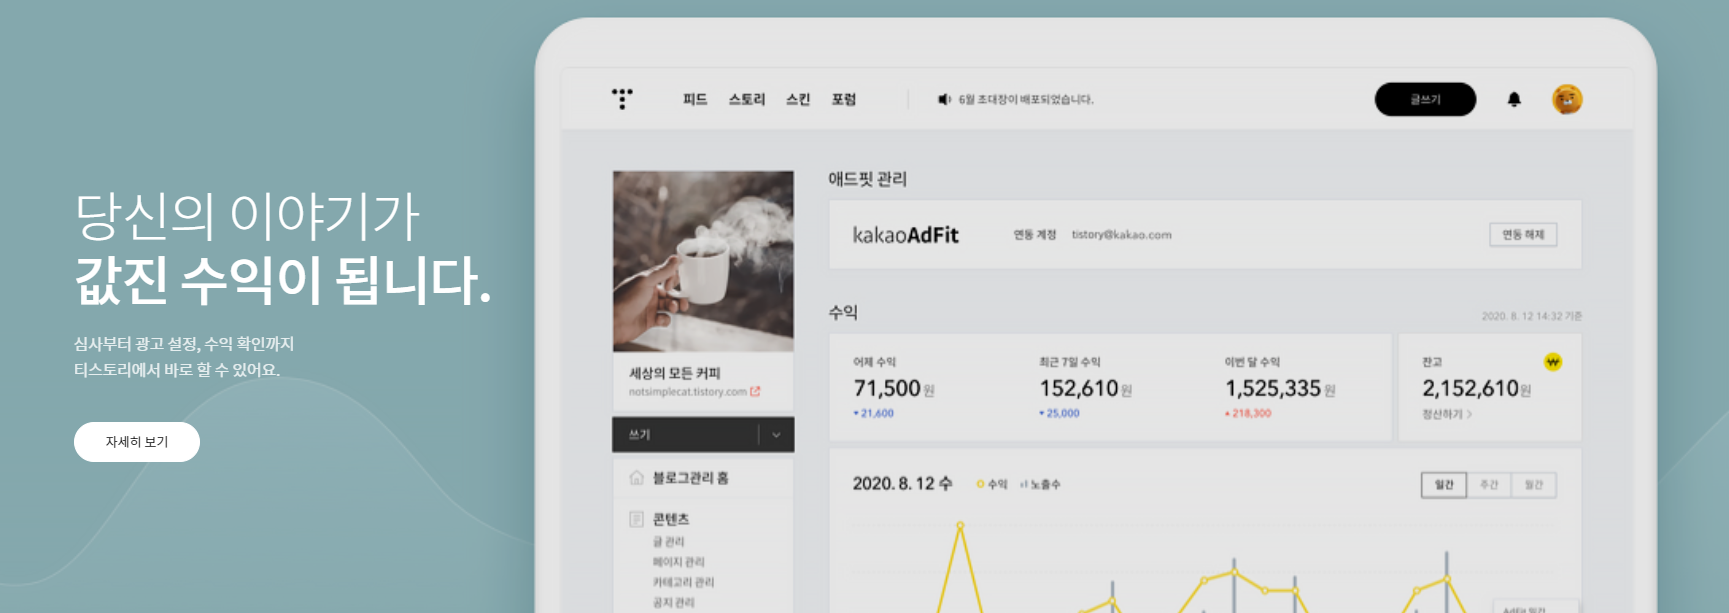The image size is (1729, 613).
Task: Click the highest yellow peak point on the chart
Action: tap(960, 525)
